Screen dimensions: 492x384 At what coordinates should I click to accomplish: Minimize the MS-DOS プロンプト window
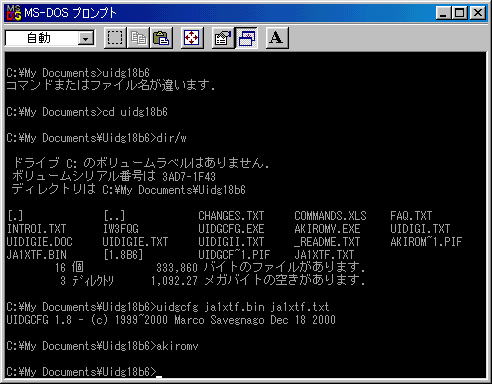pyautogui.click(x=443, y=13)
